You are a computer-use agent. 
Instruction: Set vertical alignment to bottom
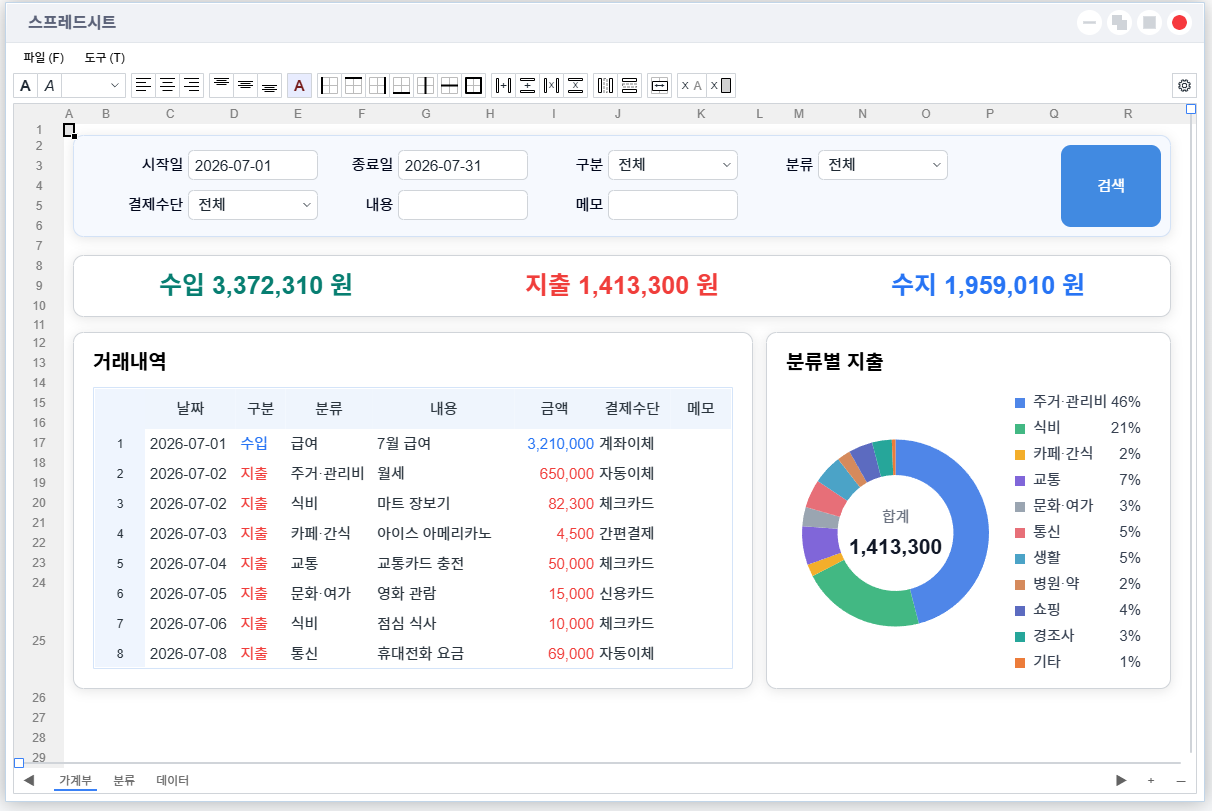[269, 85]
